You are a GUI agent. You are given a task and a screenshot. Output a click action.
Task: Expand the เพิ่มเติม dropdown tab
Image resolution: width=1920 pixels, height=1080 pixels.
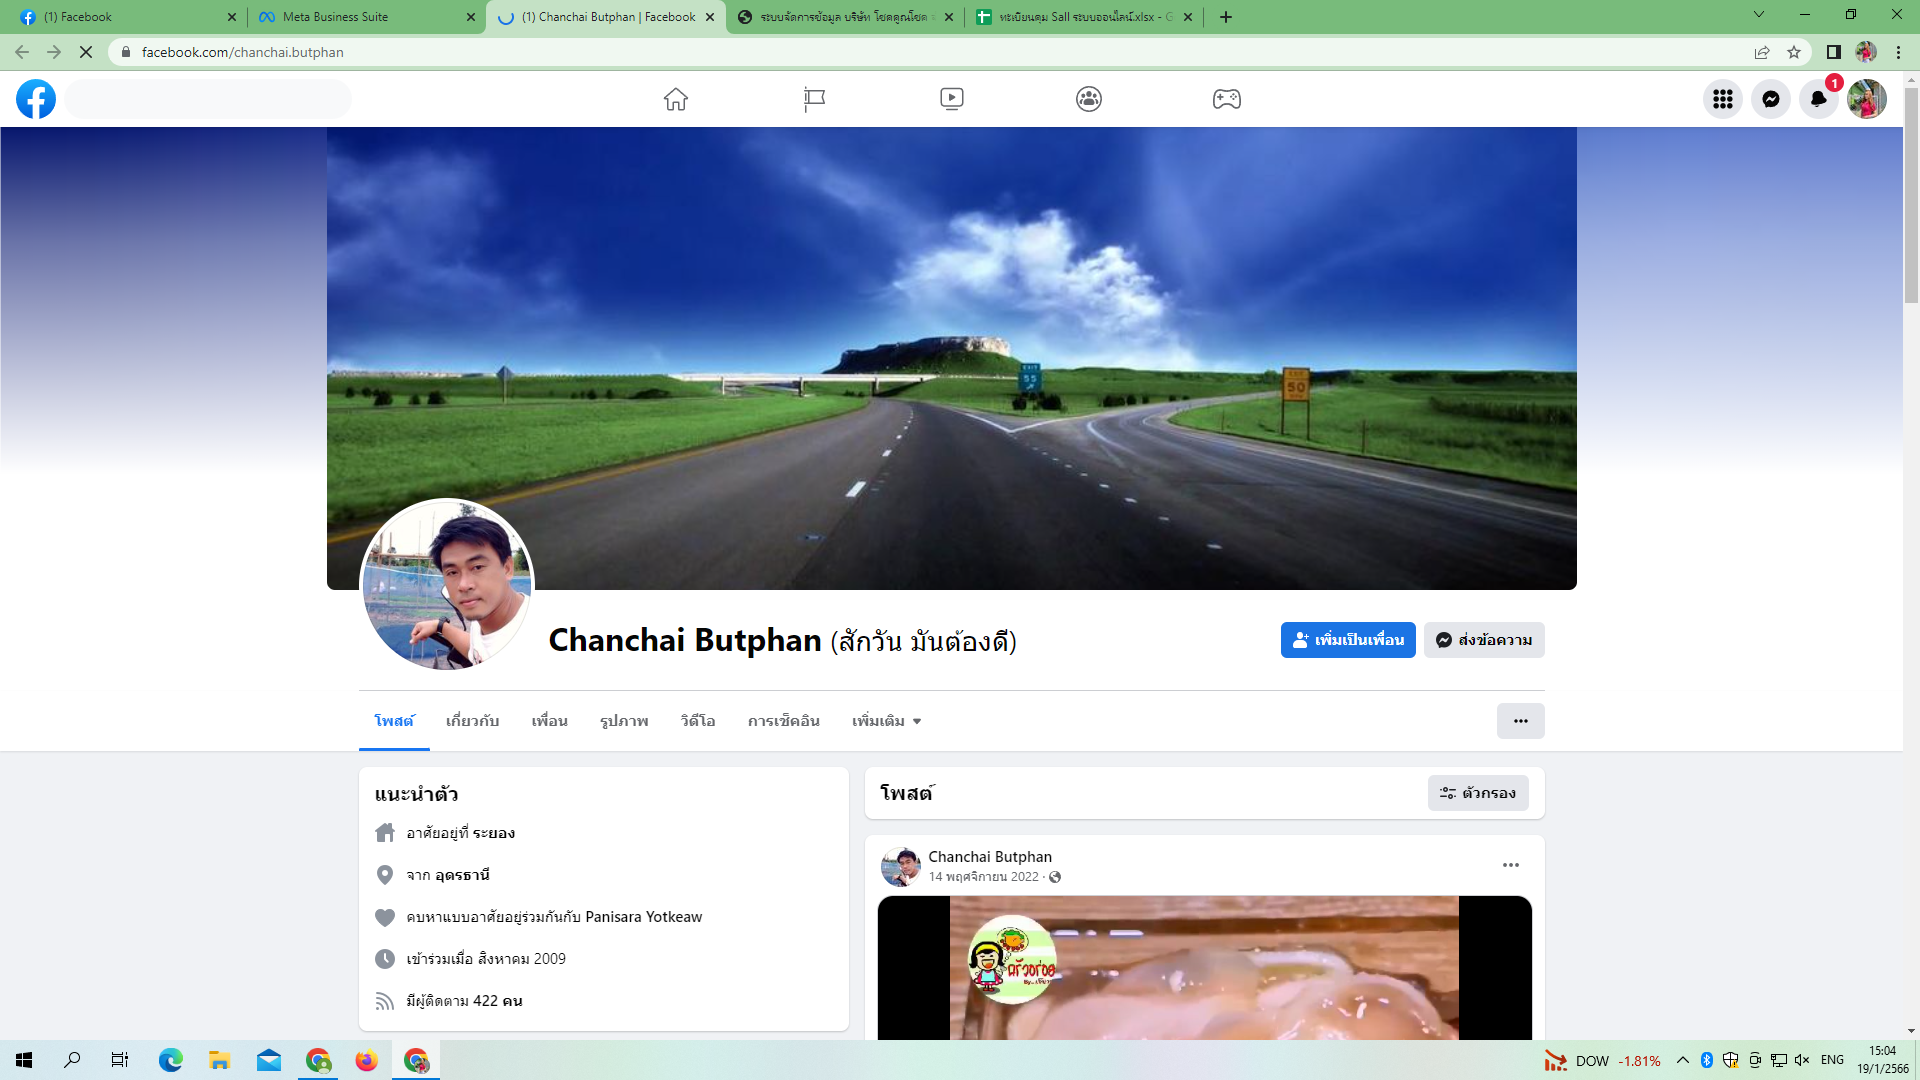click(886, 721)
